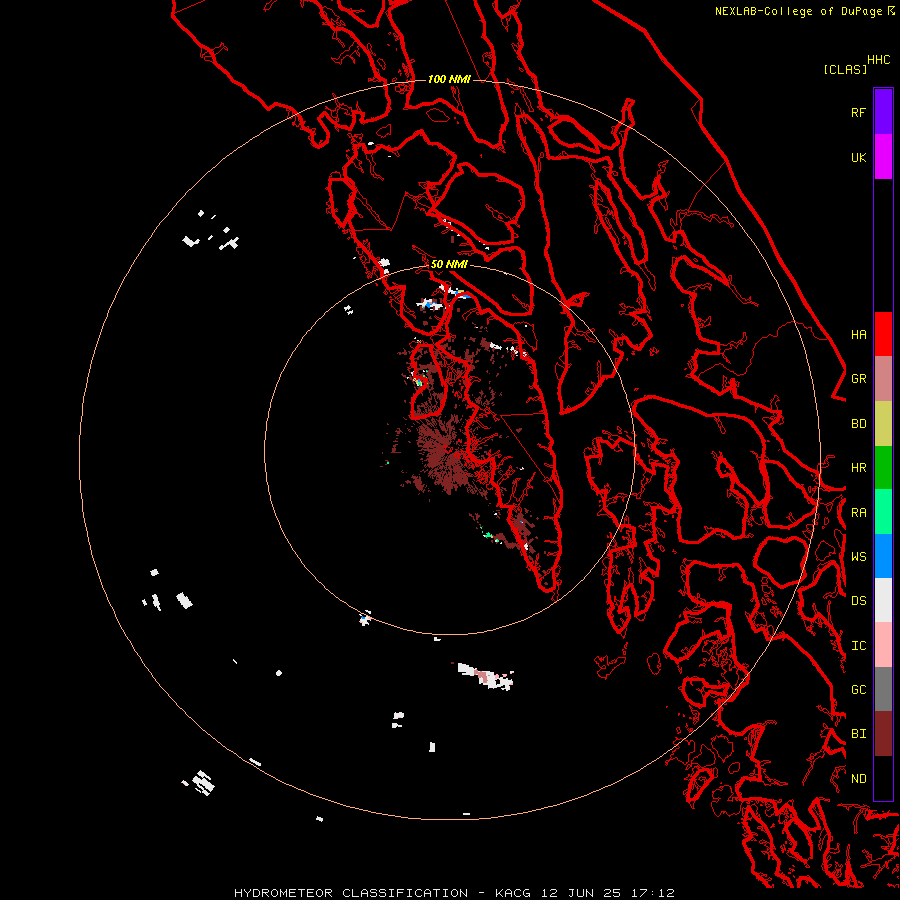Image resolution: width=900 pixels, height=900 pixels.
Task: Click the magenta UK legend color swatch
Action: pos(883,157)
